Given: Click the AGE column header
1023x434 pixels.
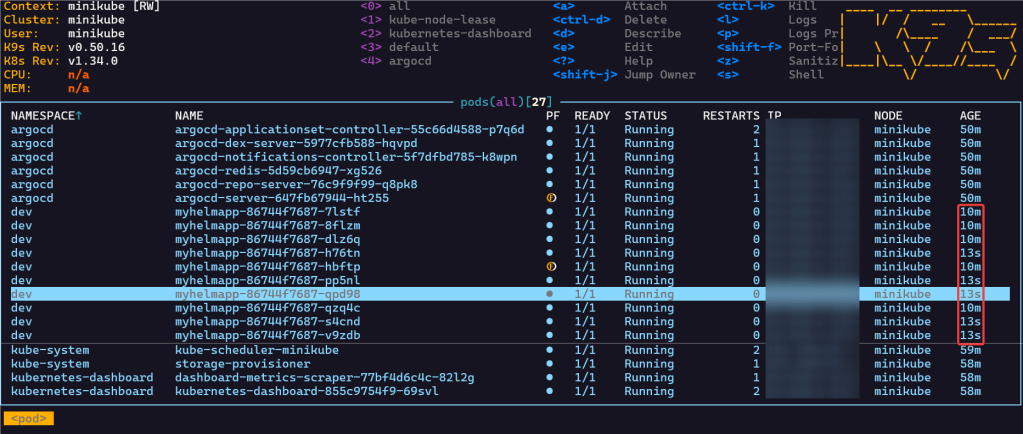Looking at the screenshot, I should pyautogui.click(x=970, y=117).
